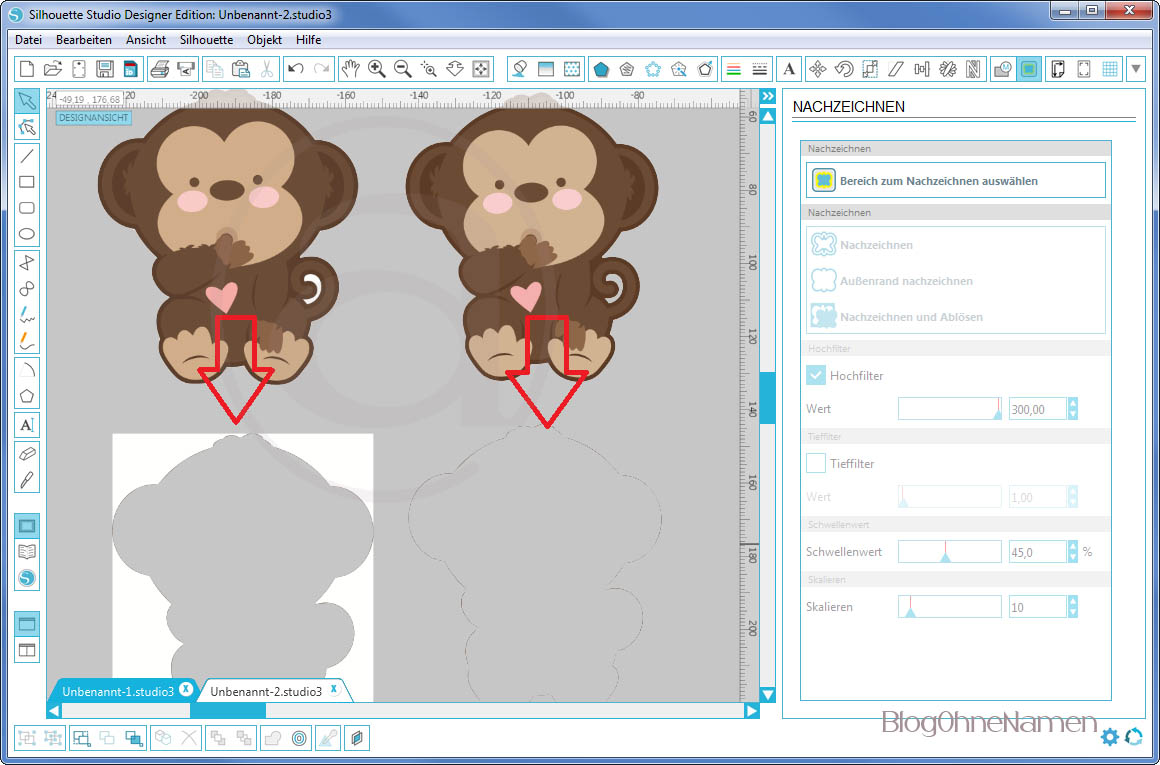The height and width of the screenshot is (765, 1160).
Task: Adjust the Schwellenwert slider
Action: tap(945, 552)
